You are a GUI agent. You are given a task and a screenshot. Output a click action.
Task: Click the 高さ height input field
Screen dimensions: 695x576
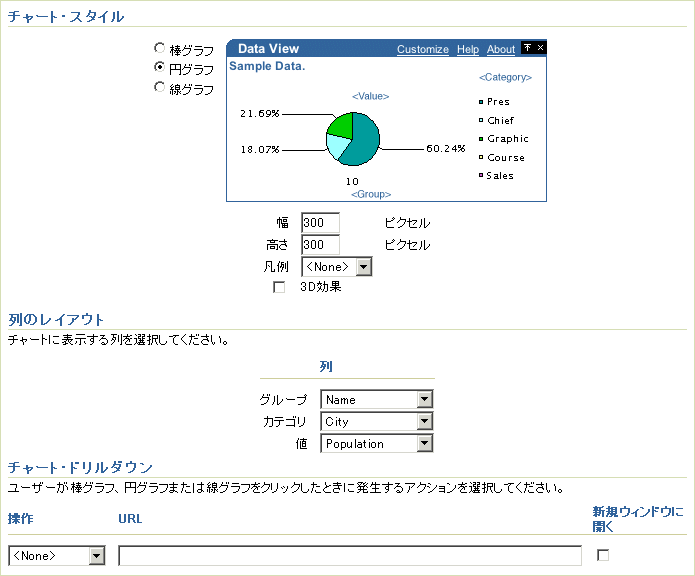coord(320,245)
